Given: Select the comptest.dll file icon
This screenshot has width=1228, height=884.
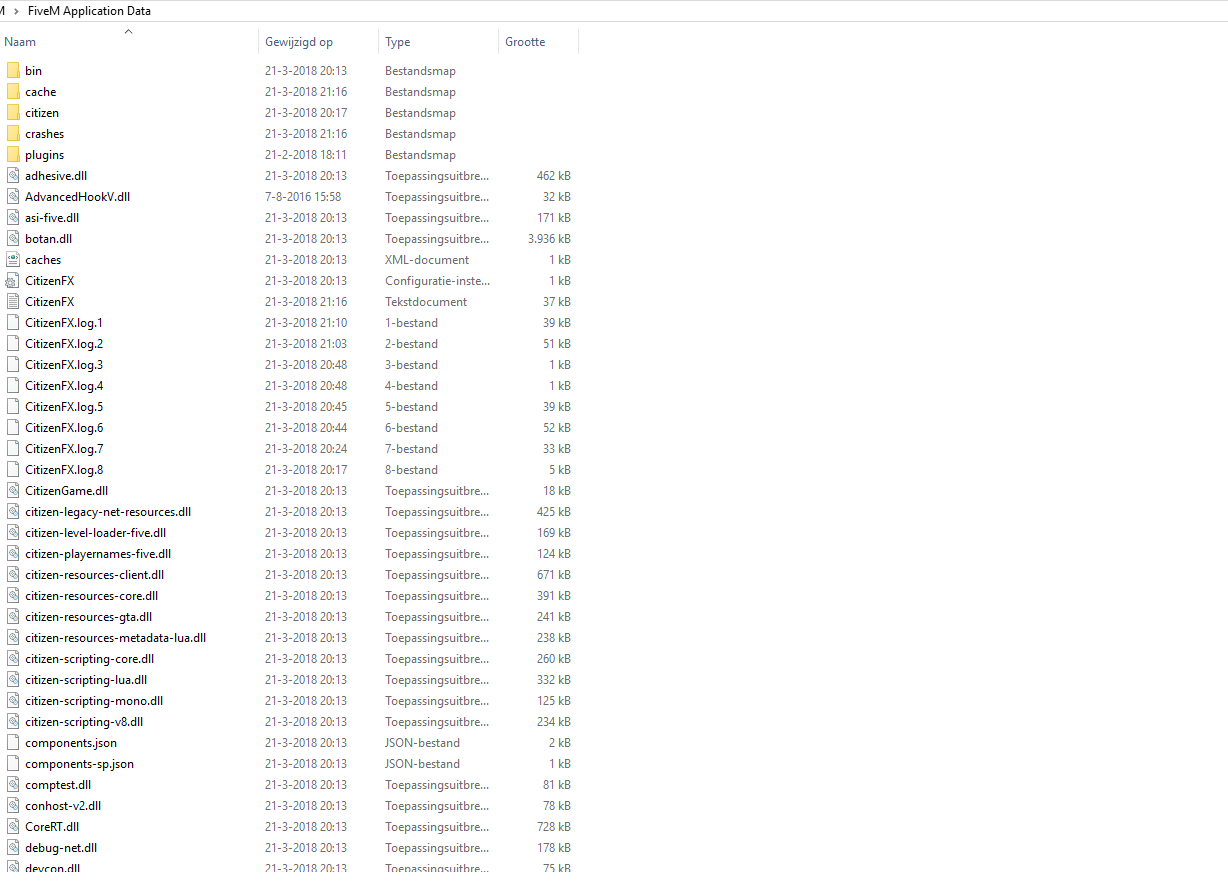Looking at the screenshot, I should tap(13, 784).
